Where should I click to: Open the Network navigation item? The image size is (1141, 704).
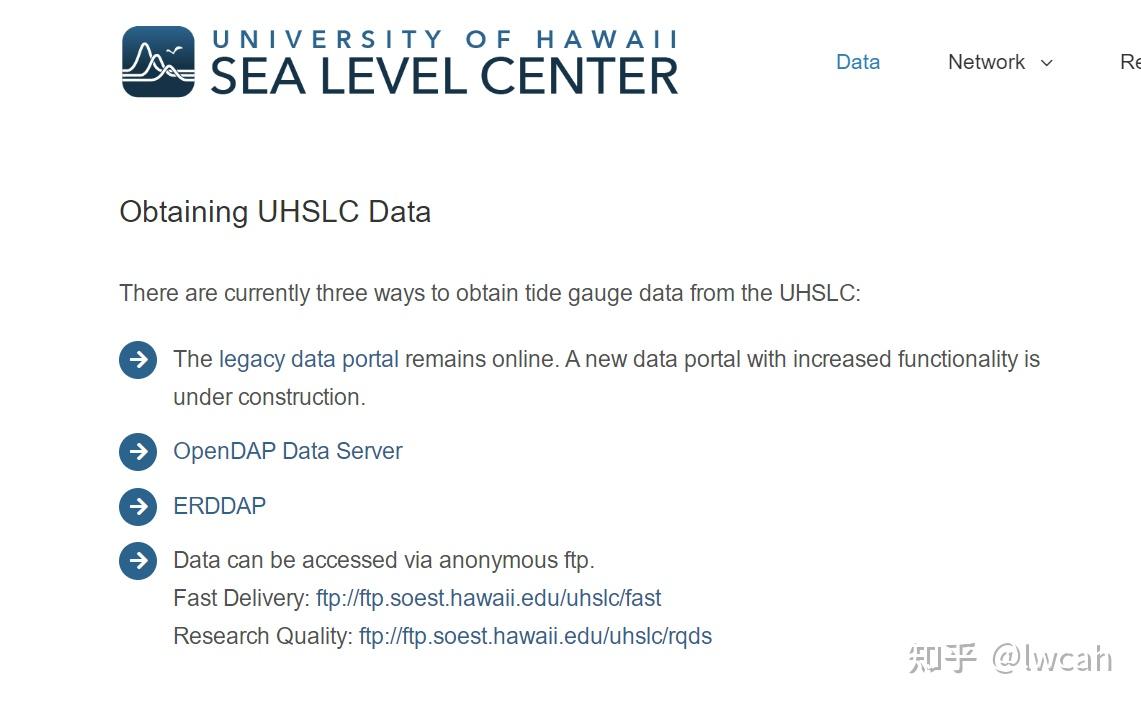tap(986, 62)
